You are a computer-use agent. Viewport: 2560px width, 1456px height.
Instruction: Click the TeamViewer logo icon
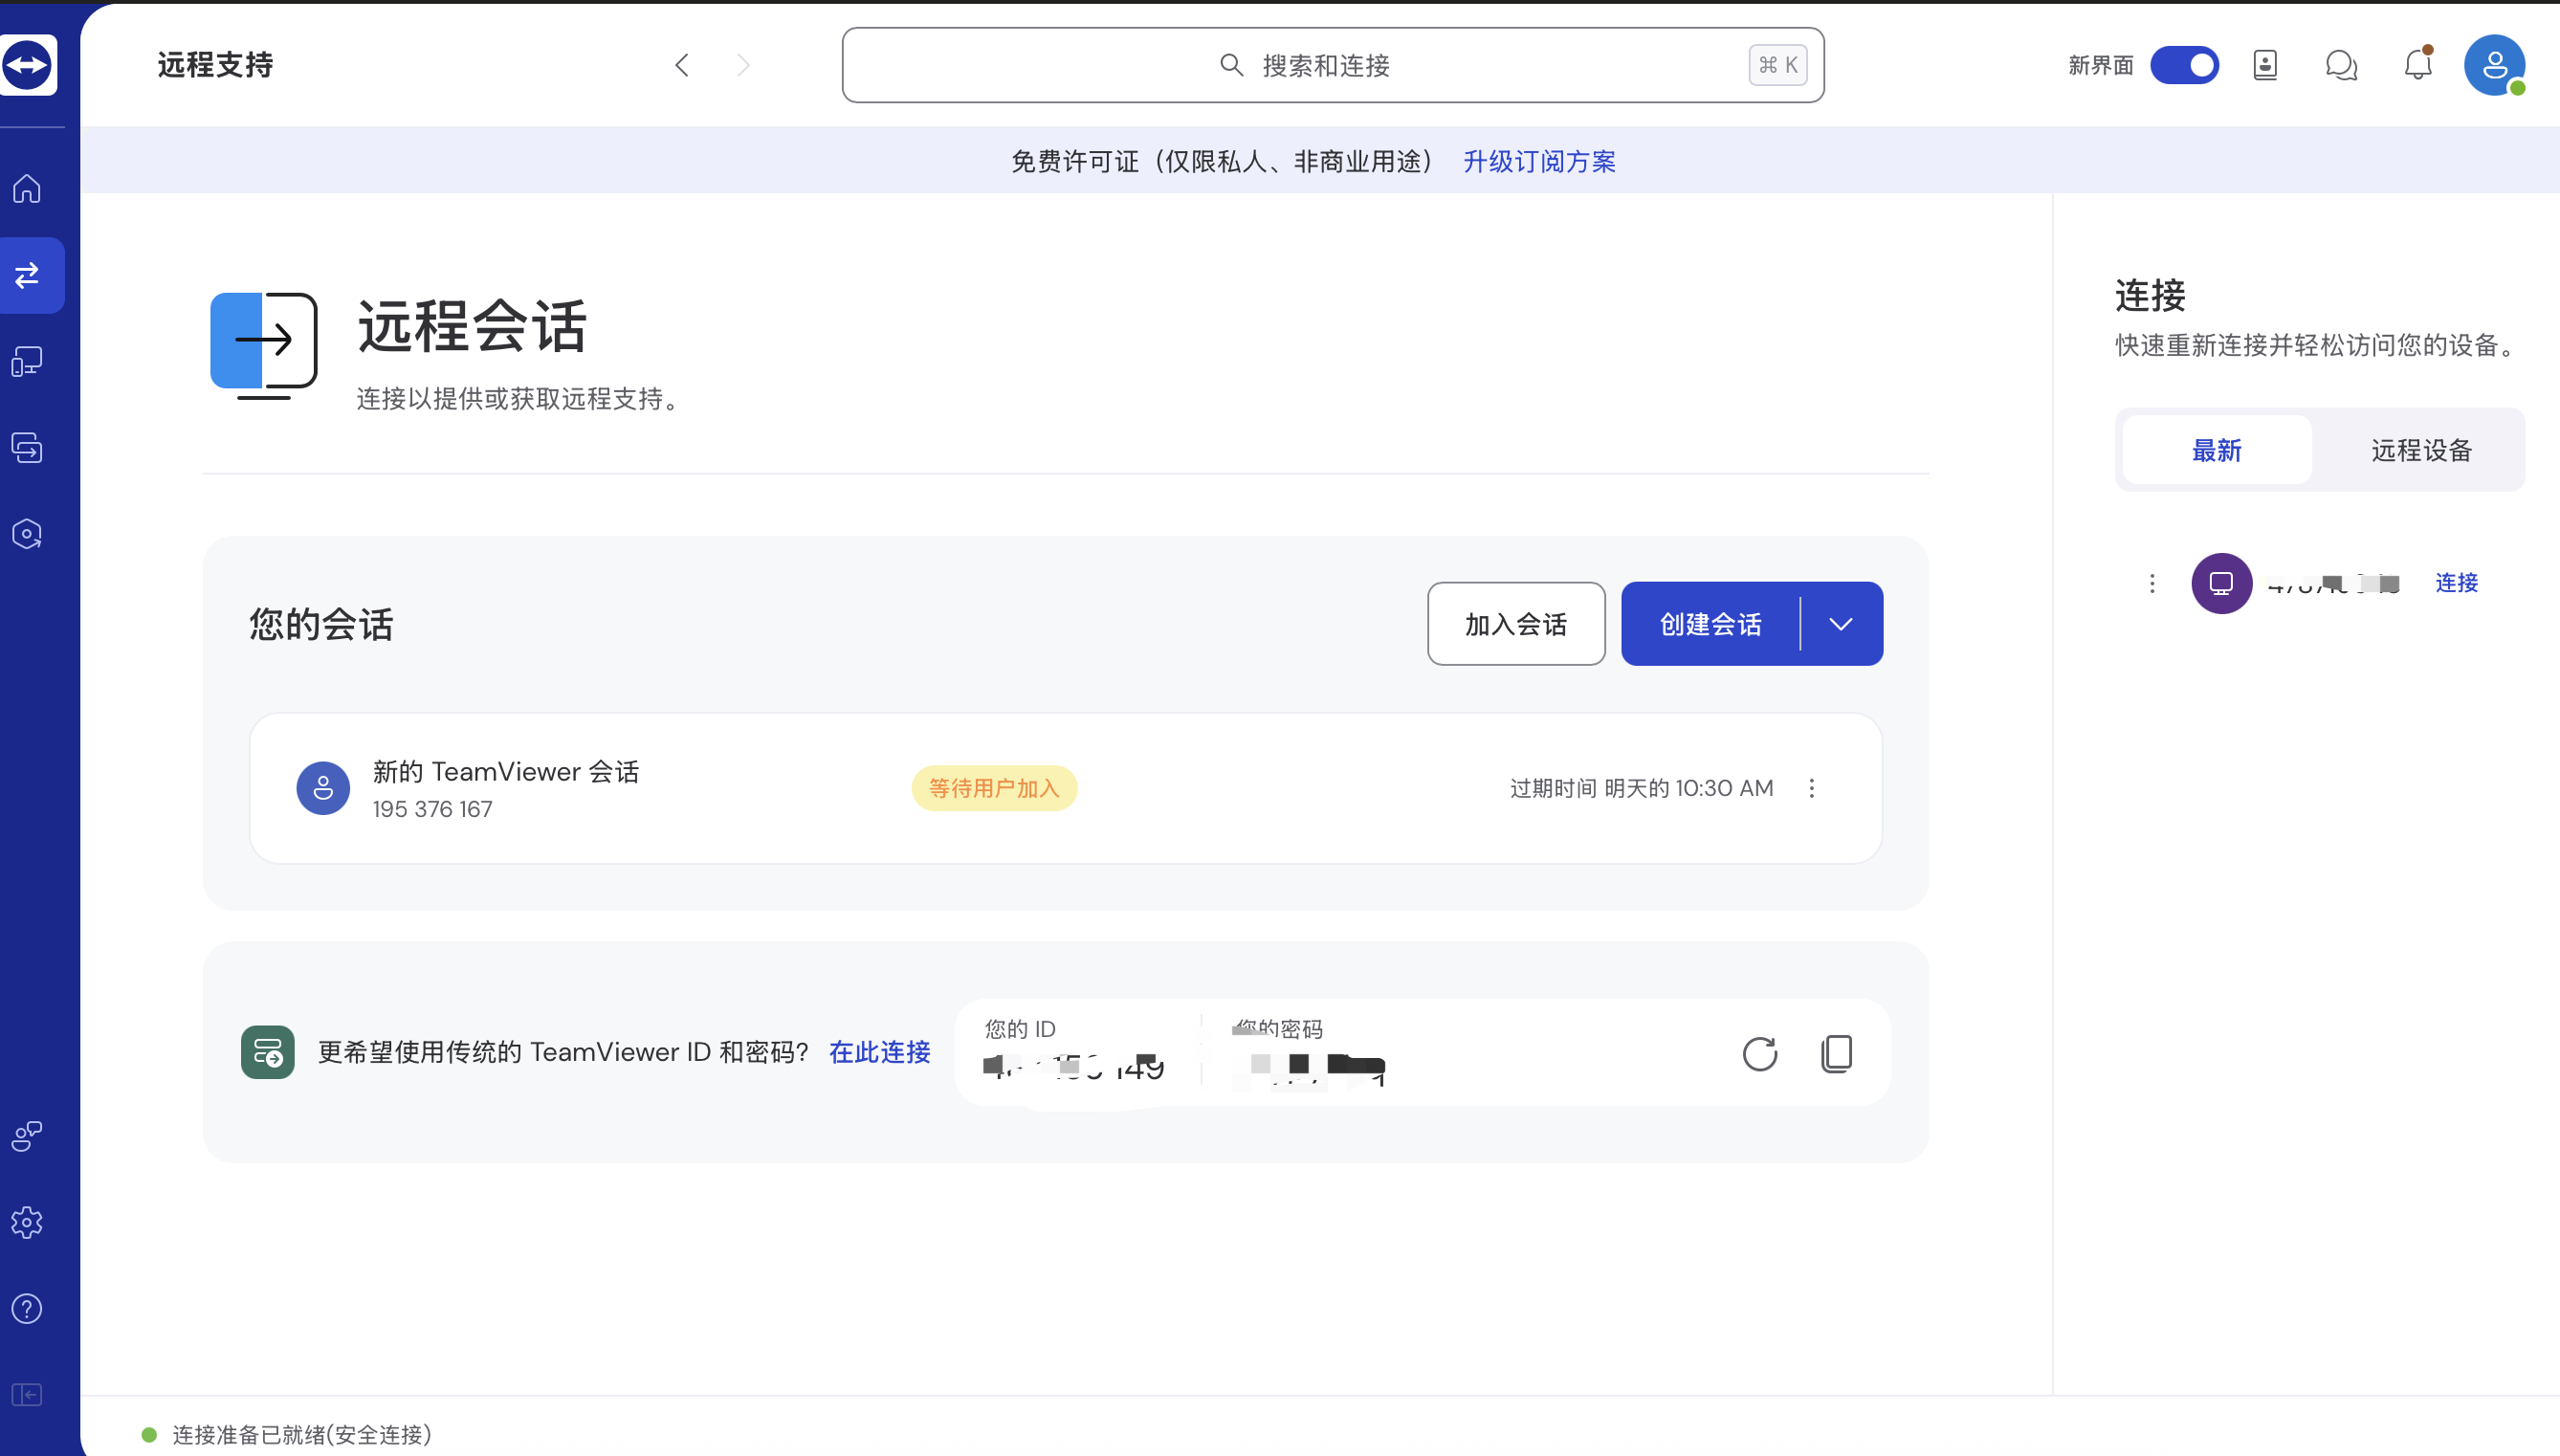pyautogui.click(x=28, y=65)
